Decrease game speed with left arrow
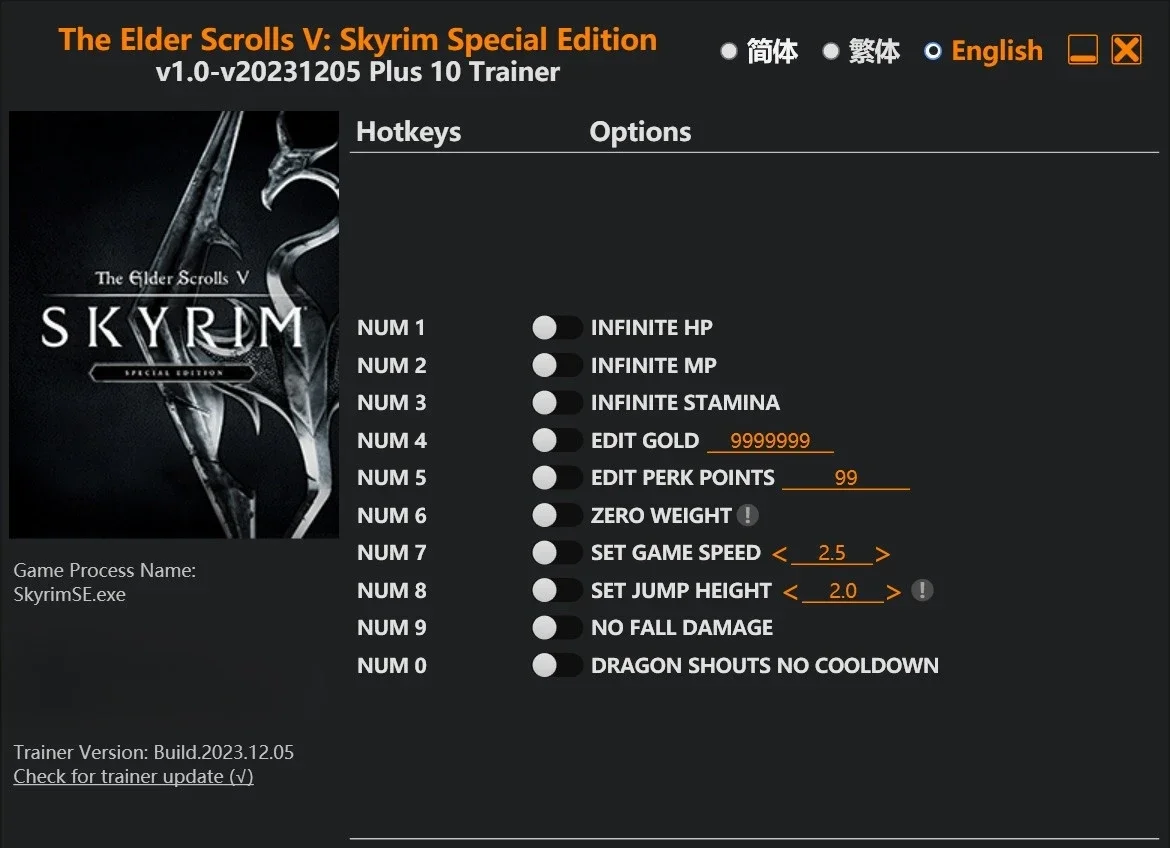 coord(780,554)
